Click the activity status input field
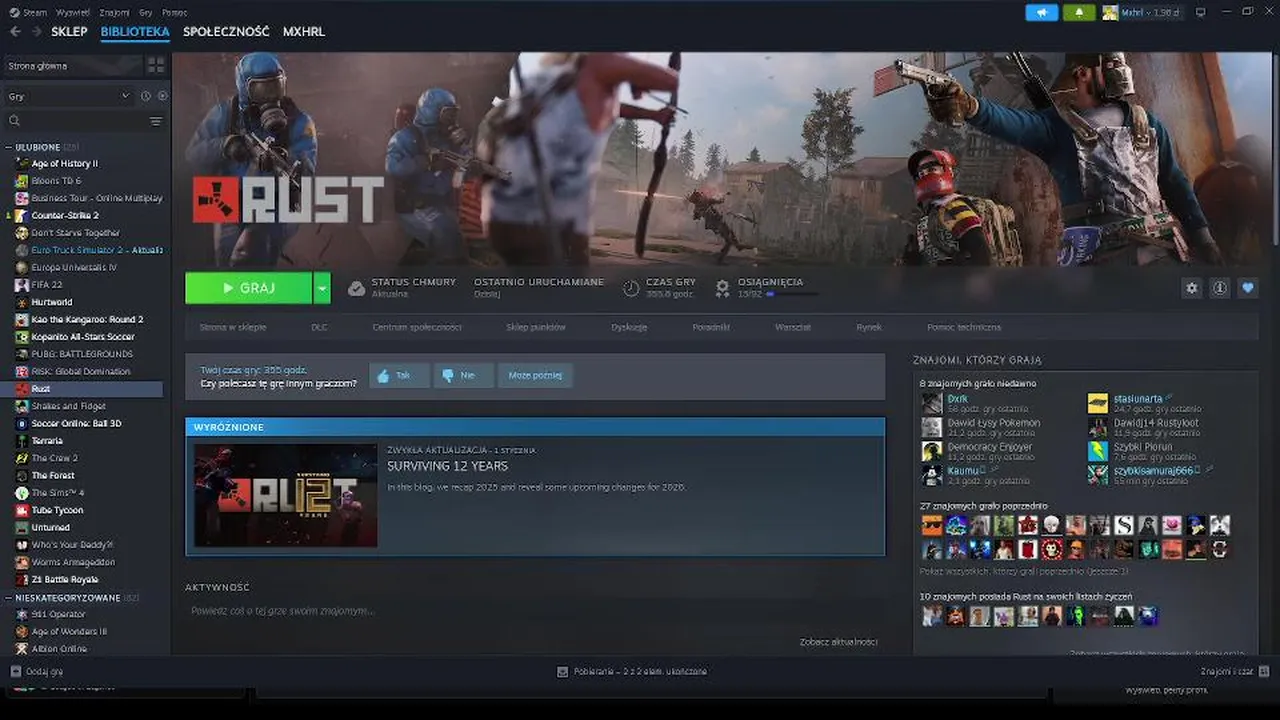This screenshot has height=720, width=1280. point(535,610)
